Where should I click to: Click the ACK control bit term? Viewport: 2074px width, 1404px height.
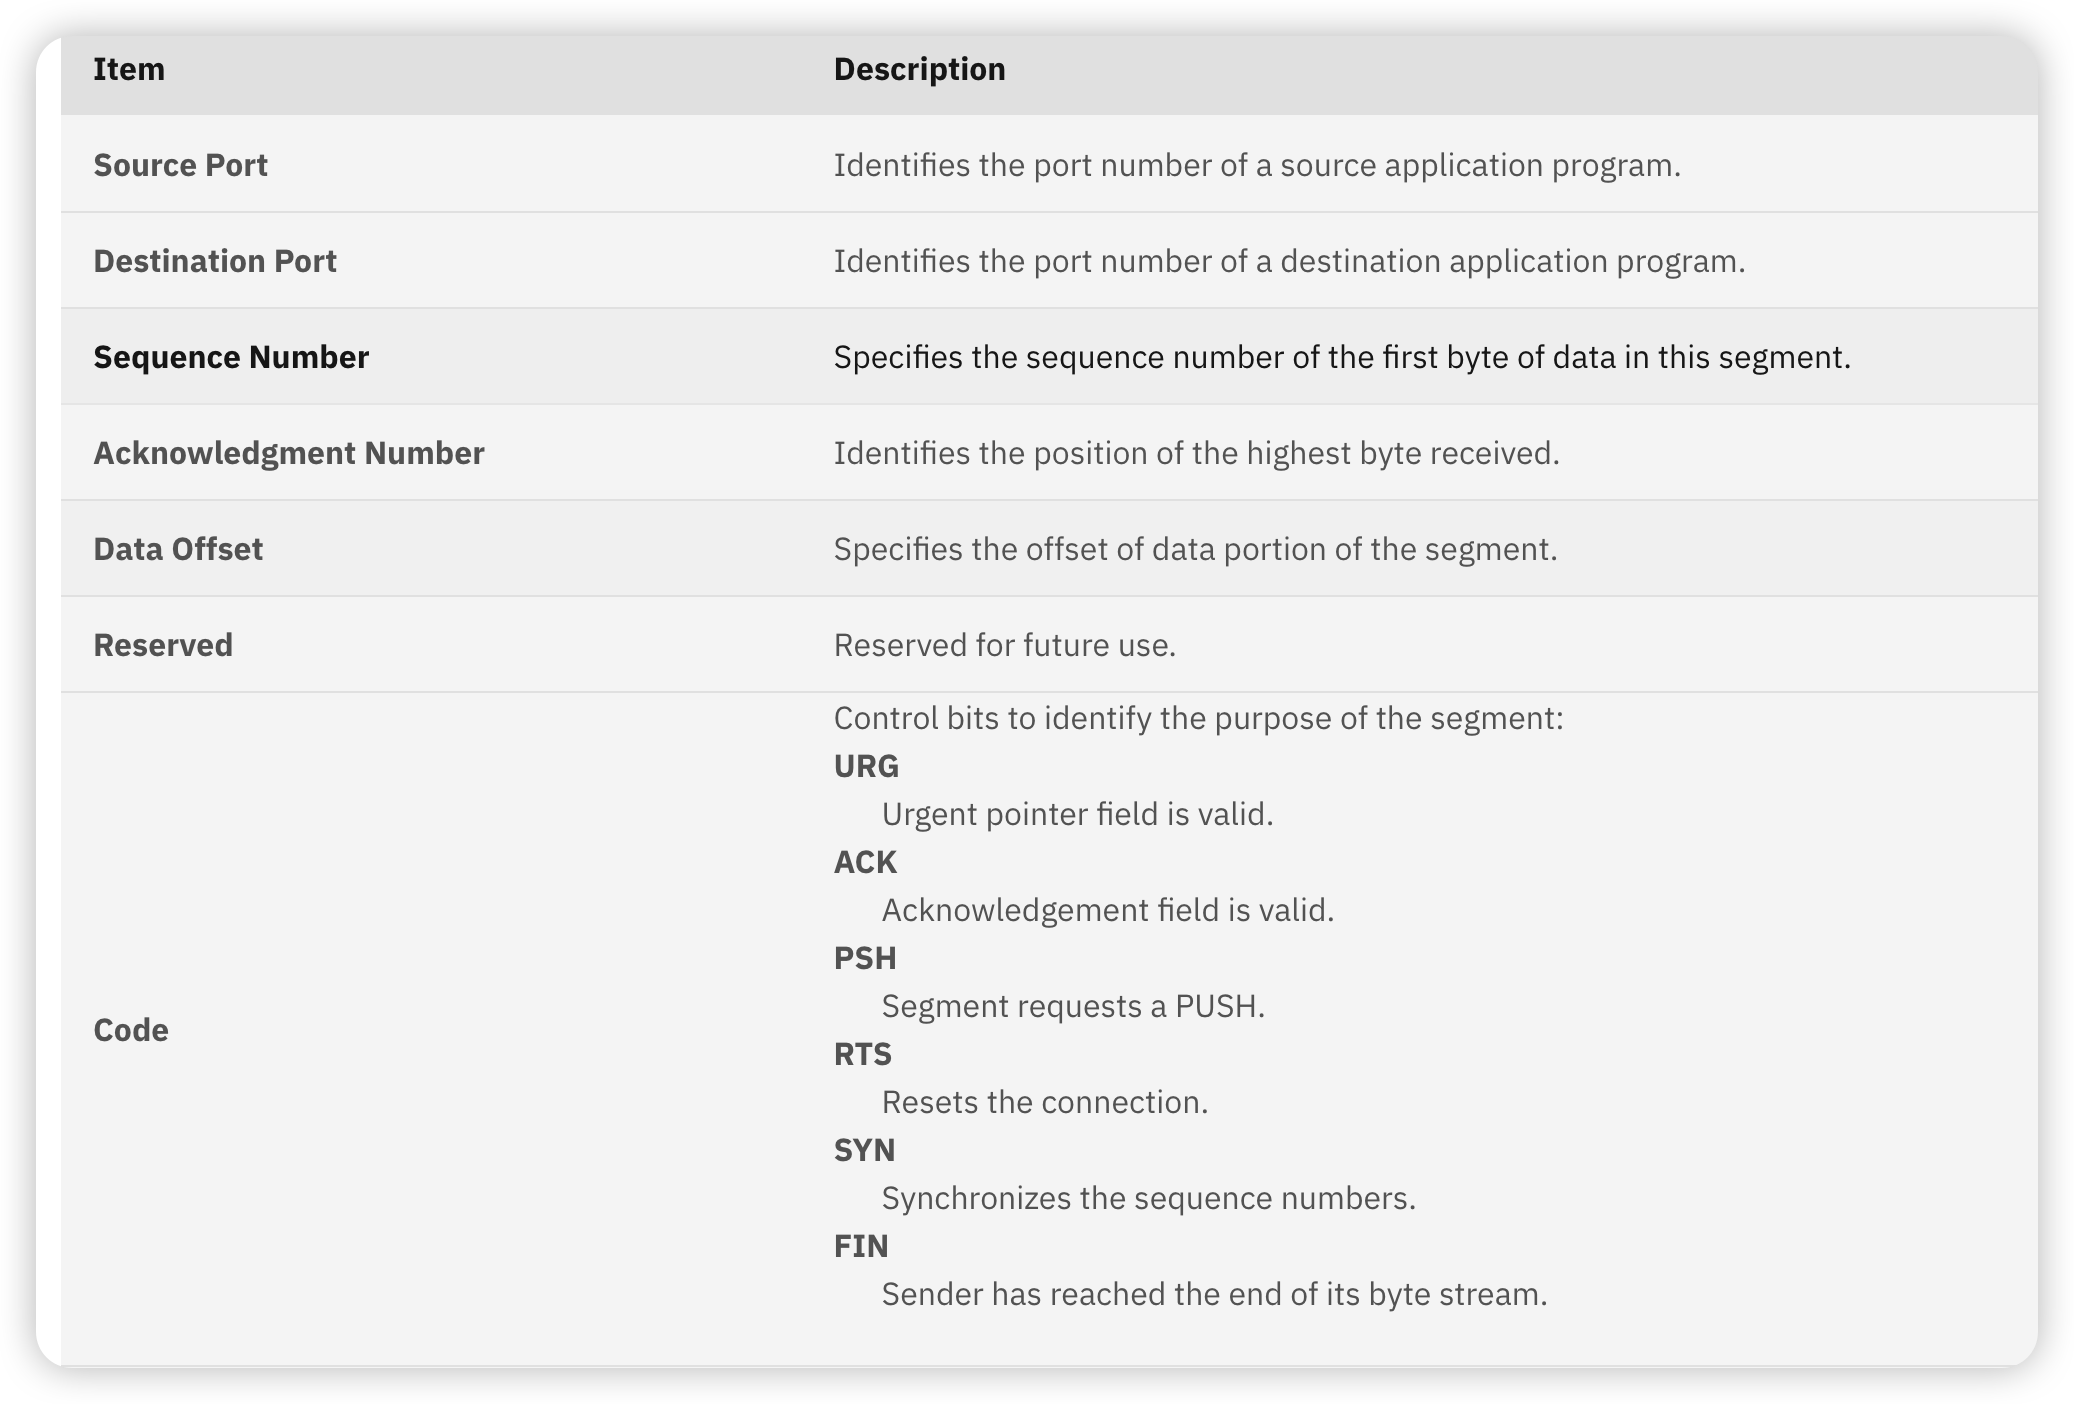865,862
